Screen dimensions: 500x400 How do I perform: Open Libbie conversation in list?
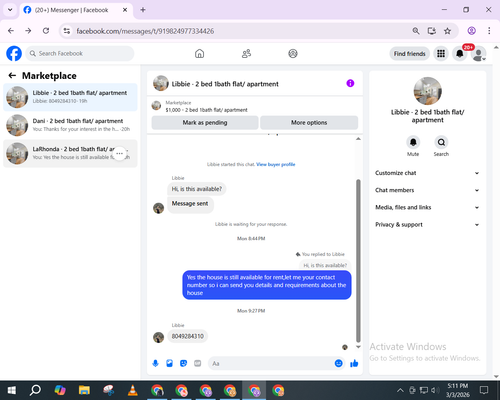pos(70,97)
